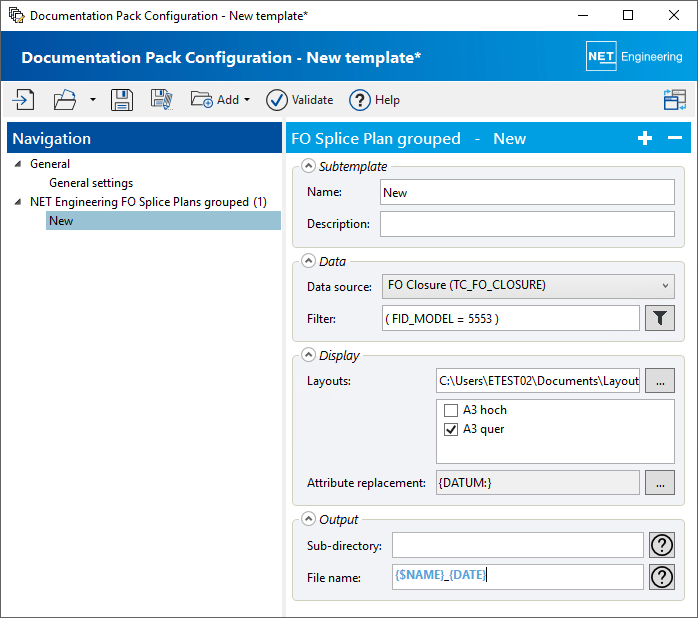Click the Validate button
Image resolution: width=698 pixels, height=618 pixels.
pos(300,99)
